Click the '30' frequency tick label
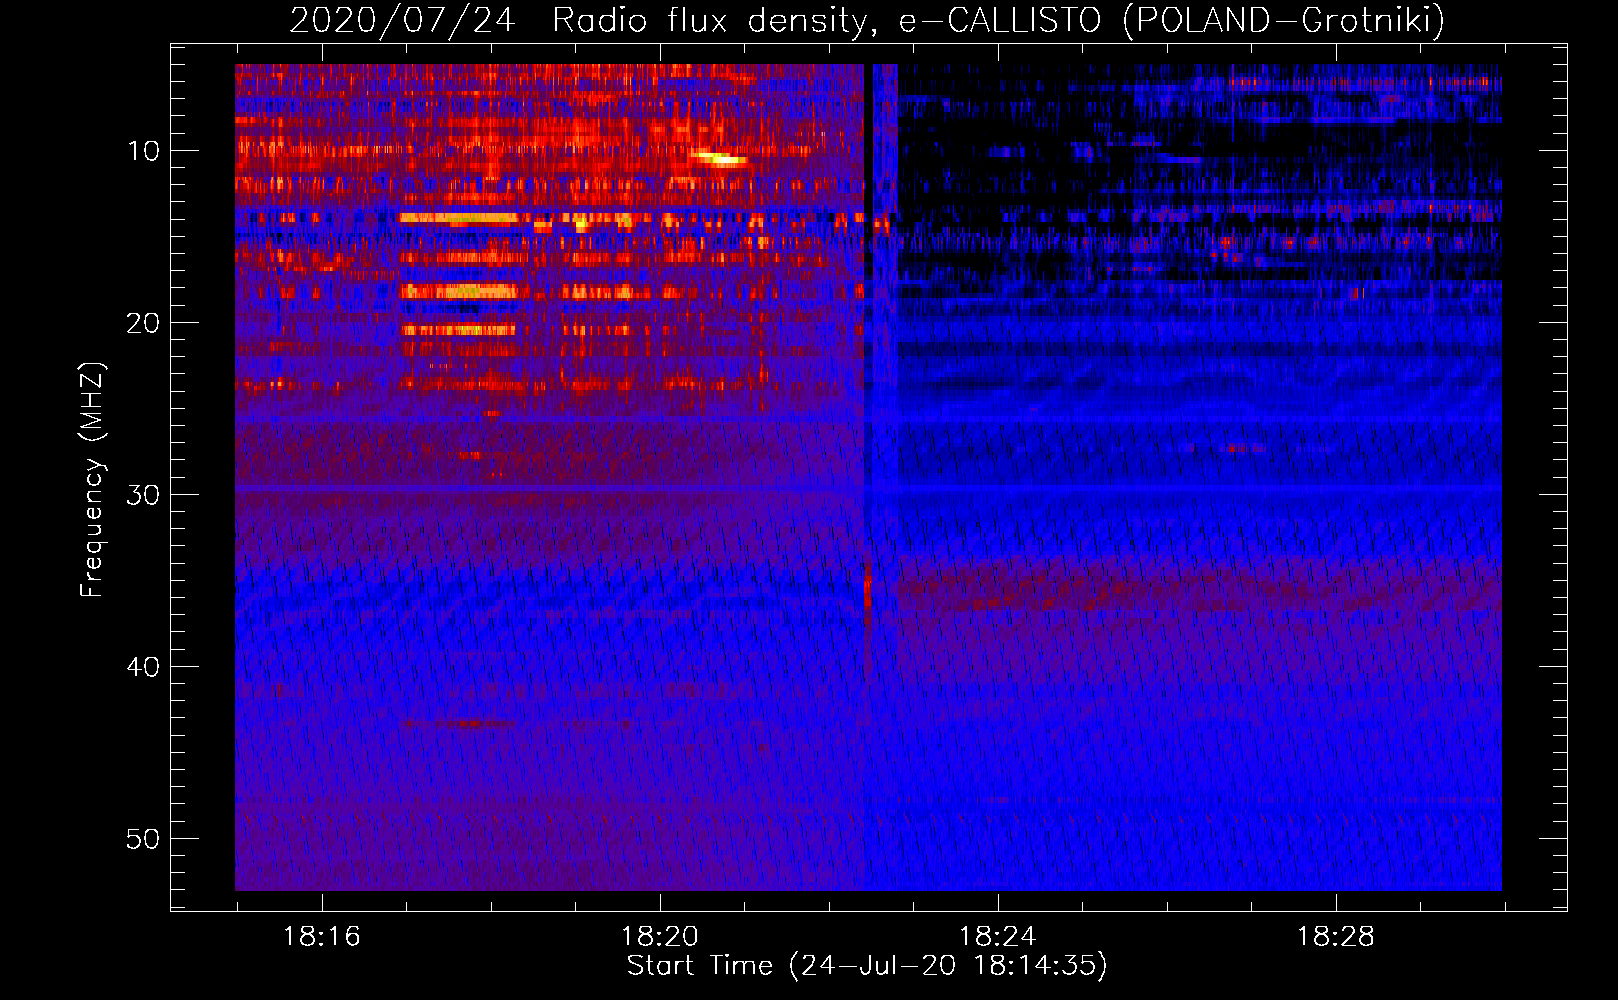 tap(144, 495)
